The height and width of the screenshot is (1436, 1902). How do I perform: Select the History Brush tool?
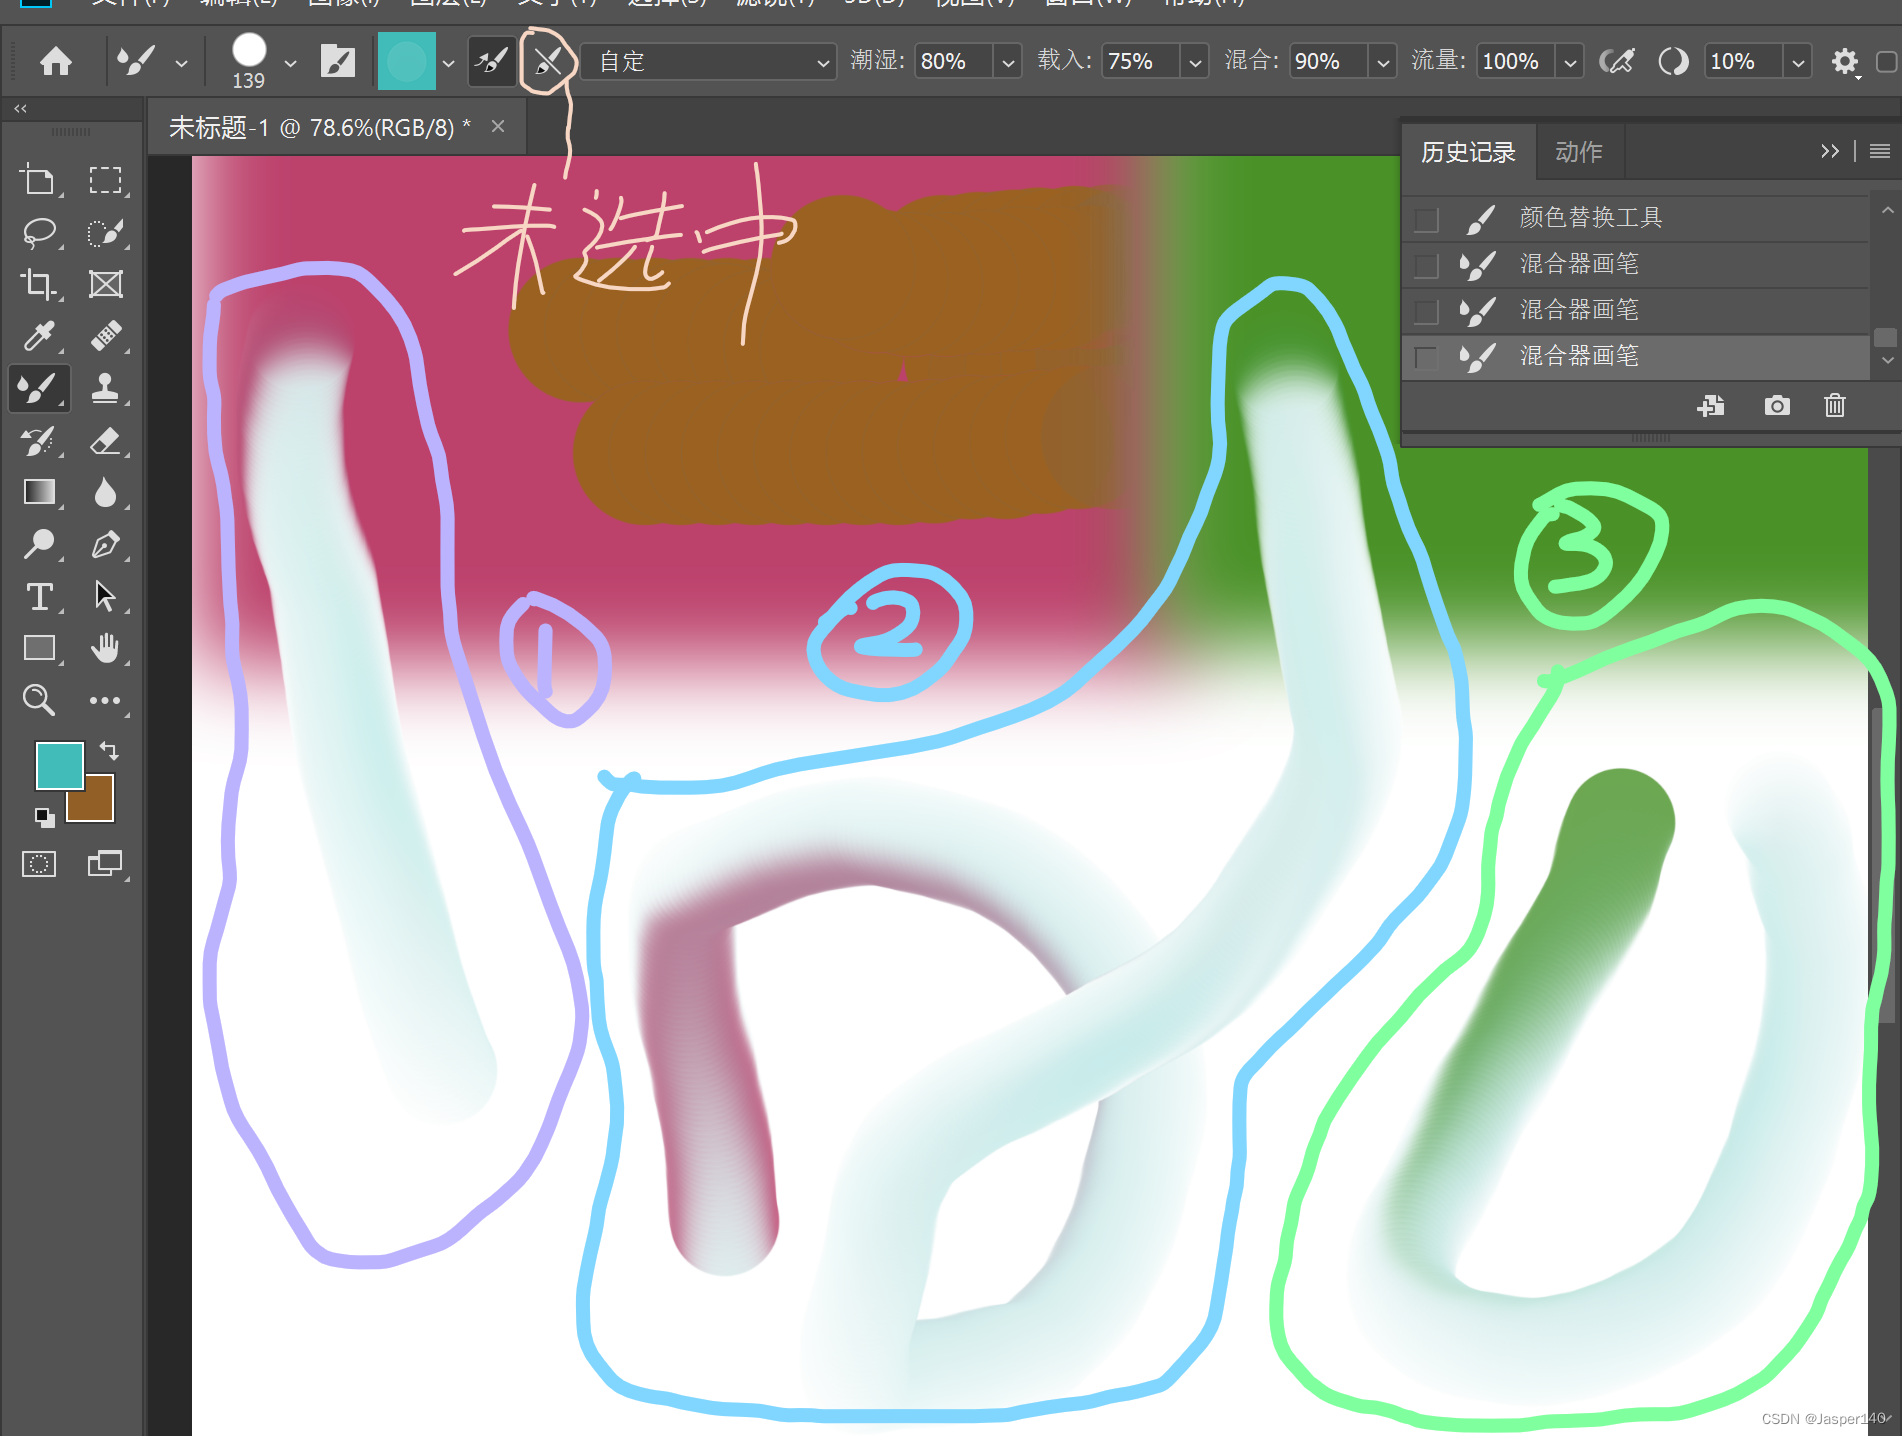click(40, 441)
